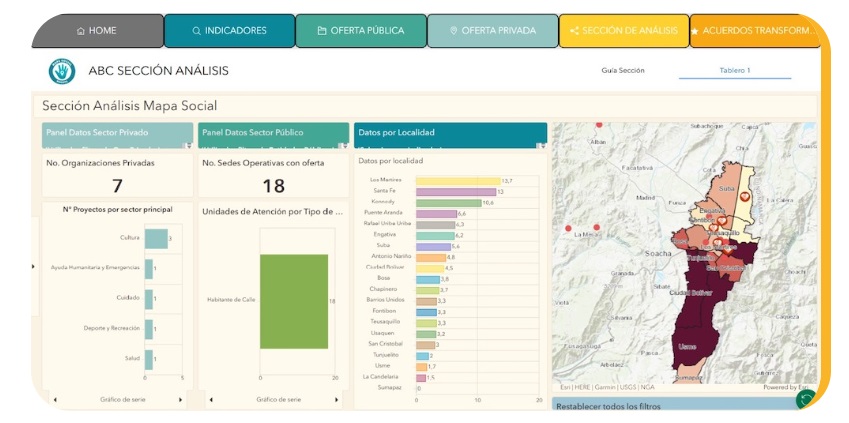
Task: Go to previous chart in Unidades de Atención panel
Action: click(210, 399)
